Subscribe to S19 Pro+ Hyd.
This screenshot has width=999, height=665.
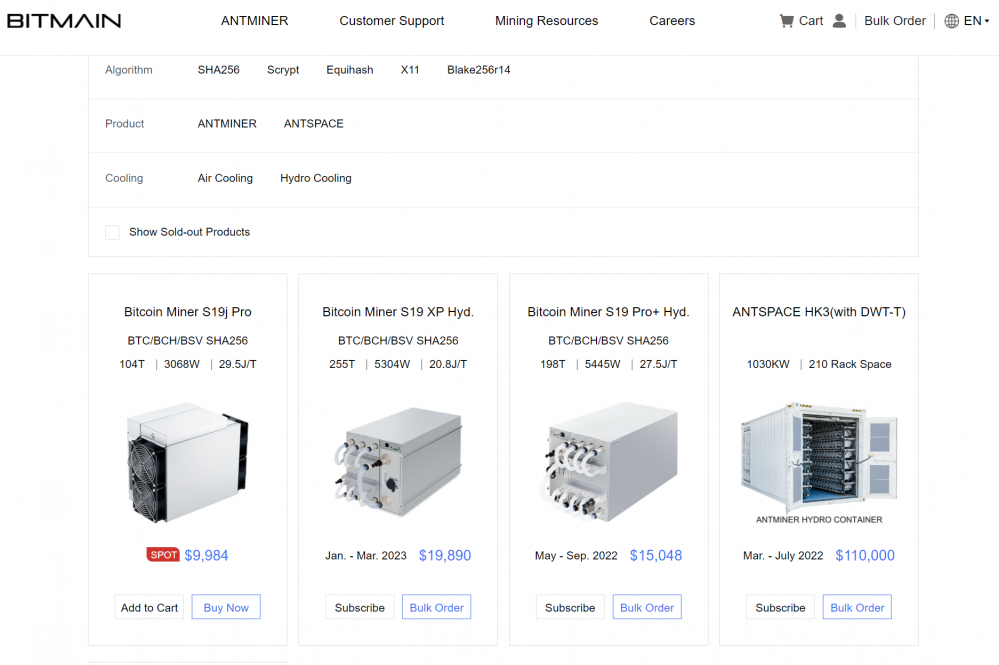[x=570, y=607]
